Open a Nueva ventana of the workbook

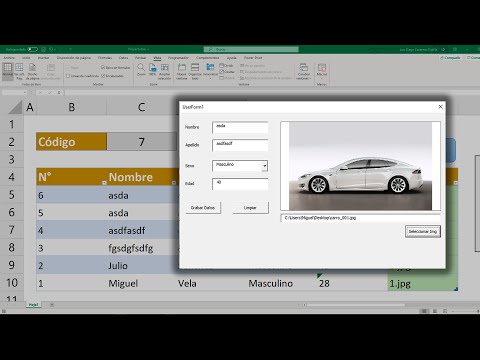182,71
